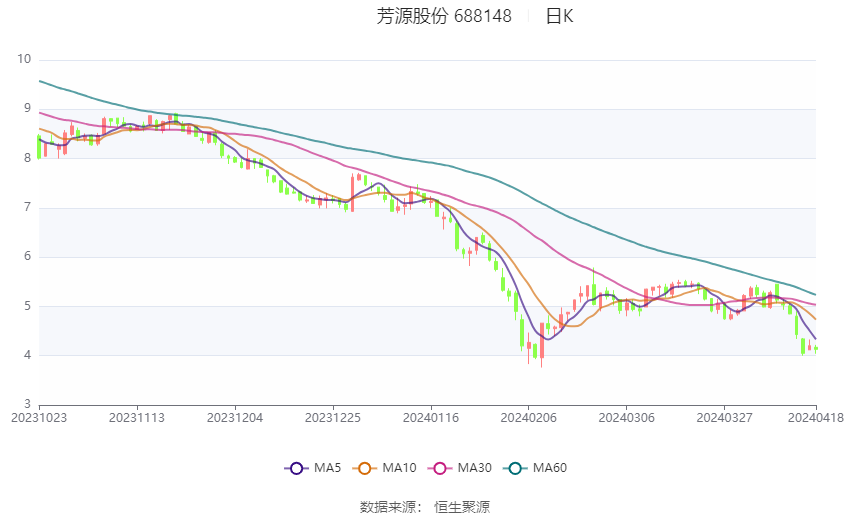The width and height of the screenshot is (850, 517).
Task: Click the y-axis value 10 label
Action: click(24, 59)
